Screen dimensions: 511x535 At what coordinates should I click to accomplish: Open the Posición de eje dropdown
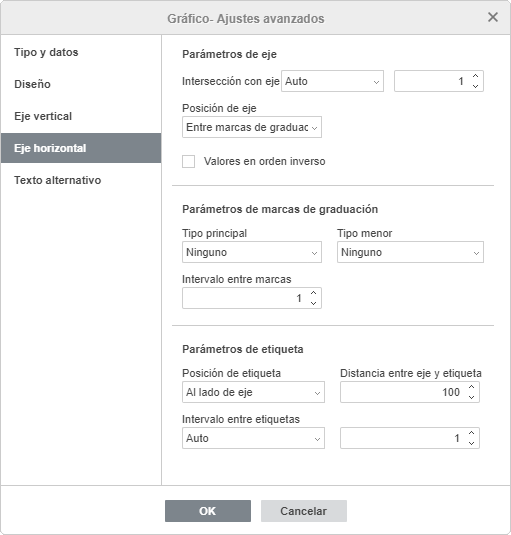(252, 127)
